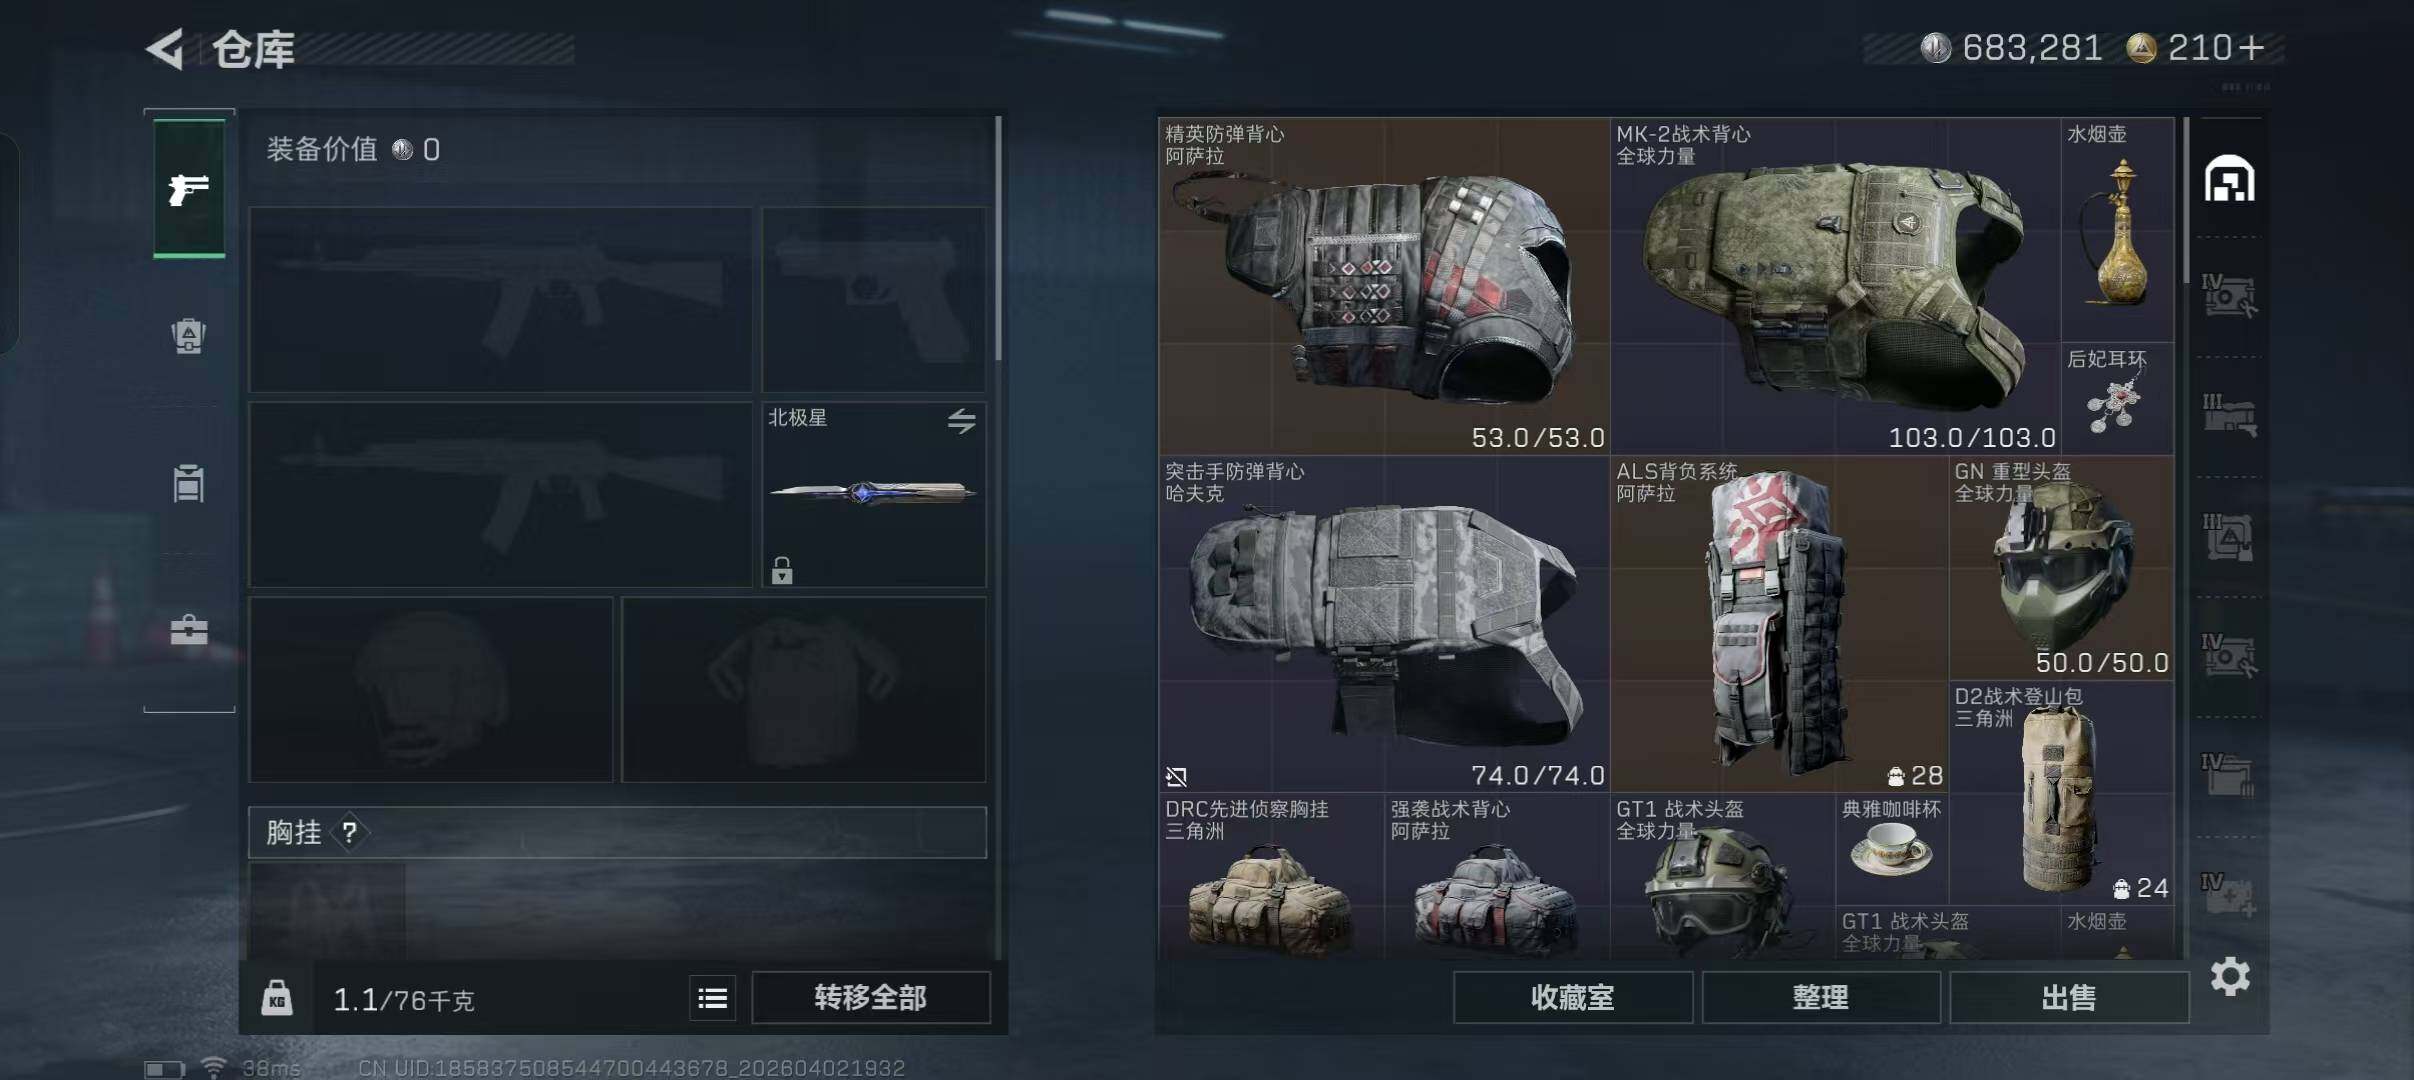Open the briefcase tab in left sidebar

point(188,630)
